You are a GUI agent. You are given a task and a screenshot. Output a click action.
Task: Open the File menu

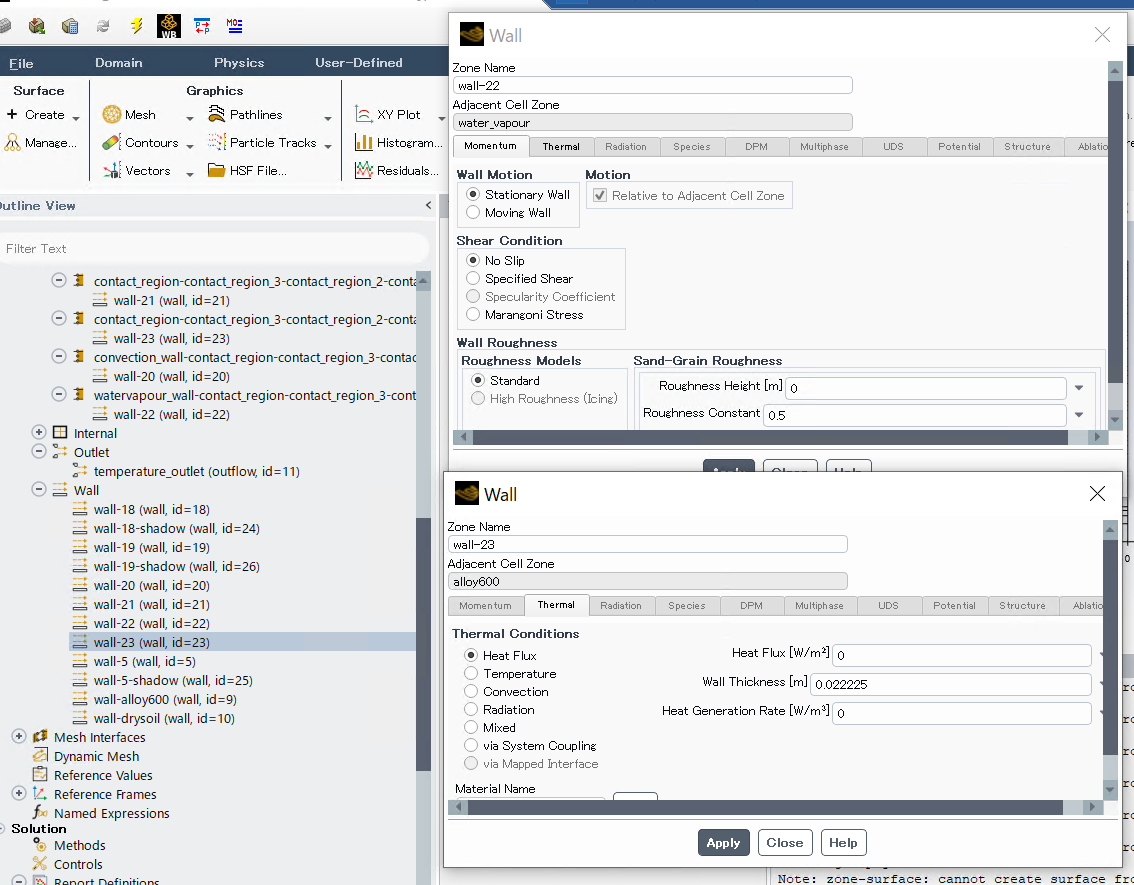click(21, 63)
